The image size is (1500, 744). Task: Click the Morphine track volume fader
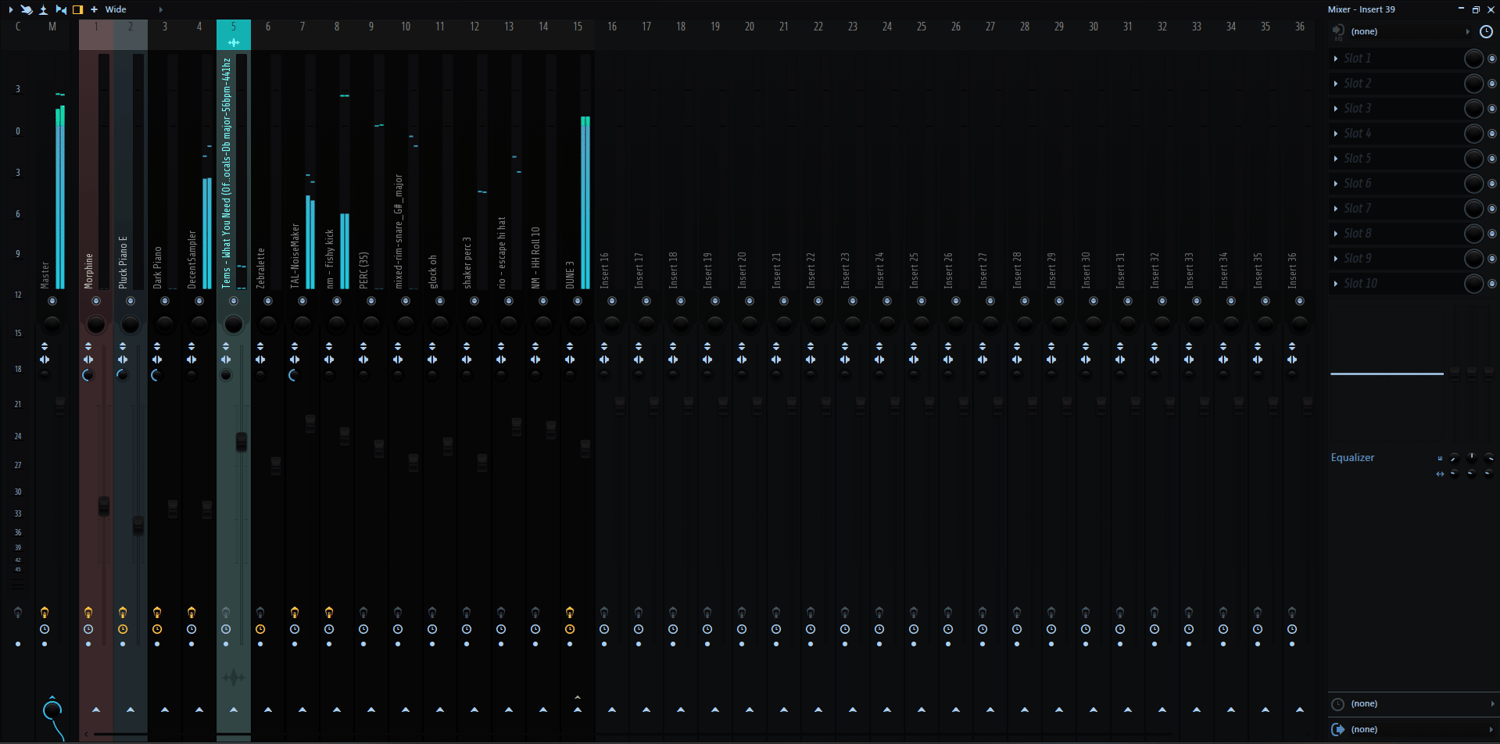[x=104, y=506]
